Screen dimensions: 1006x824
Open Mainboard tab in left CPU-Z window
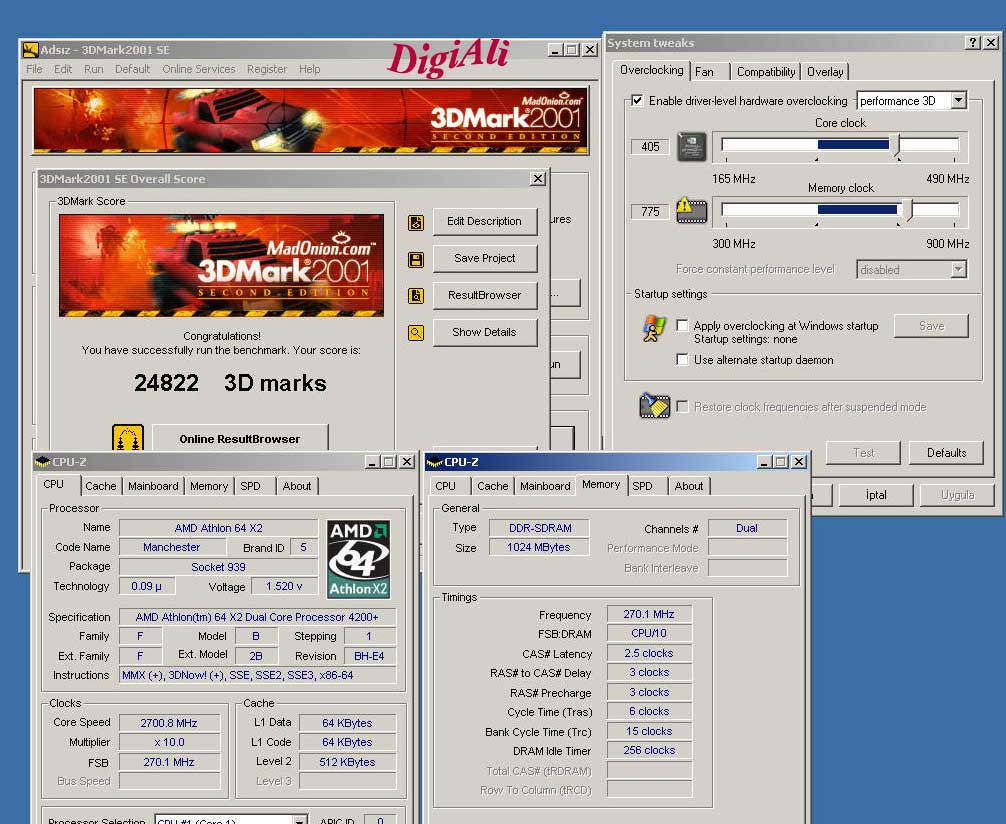point(153,486)
